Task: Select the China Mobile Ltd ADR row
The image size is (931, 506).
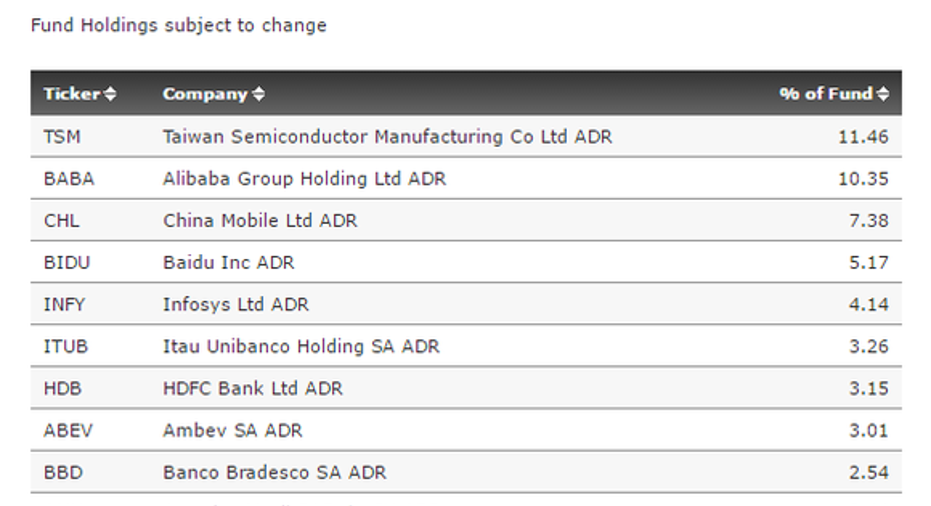Action: (466, 220)
